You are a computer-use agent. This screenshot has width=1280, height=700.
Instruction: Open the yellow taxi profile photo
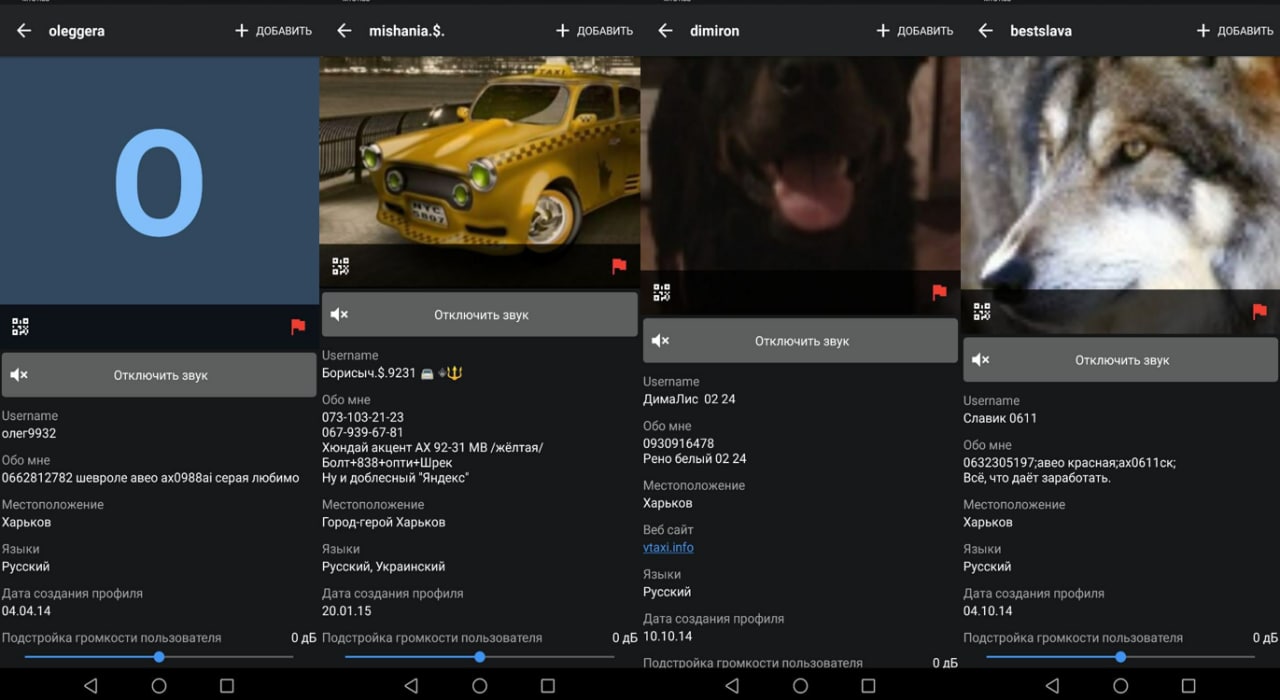click(x=480, y=150)
